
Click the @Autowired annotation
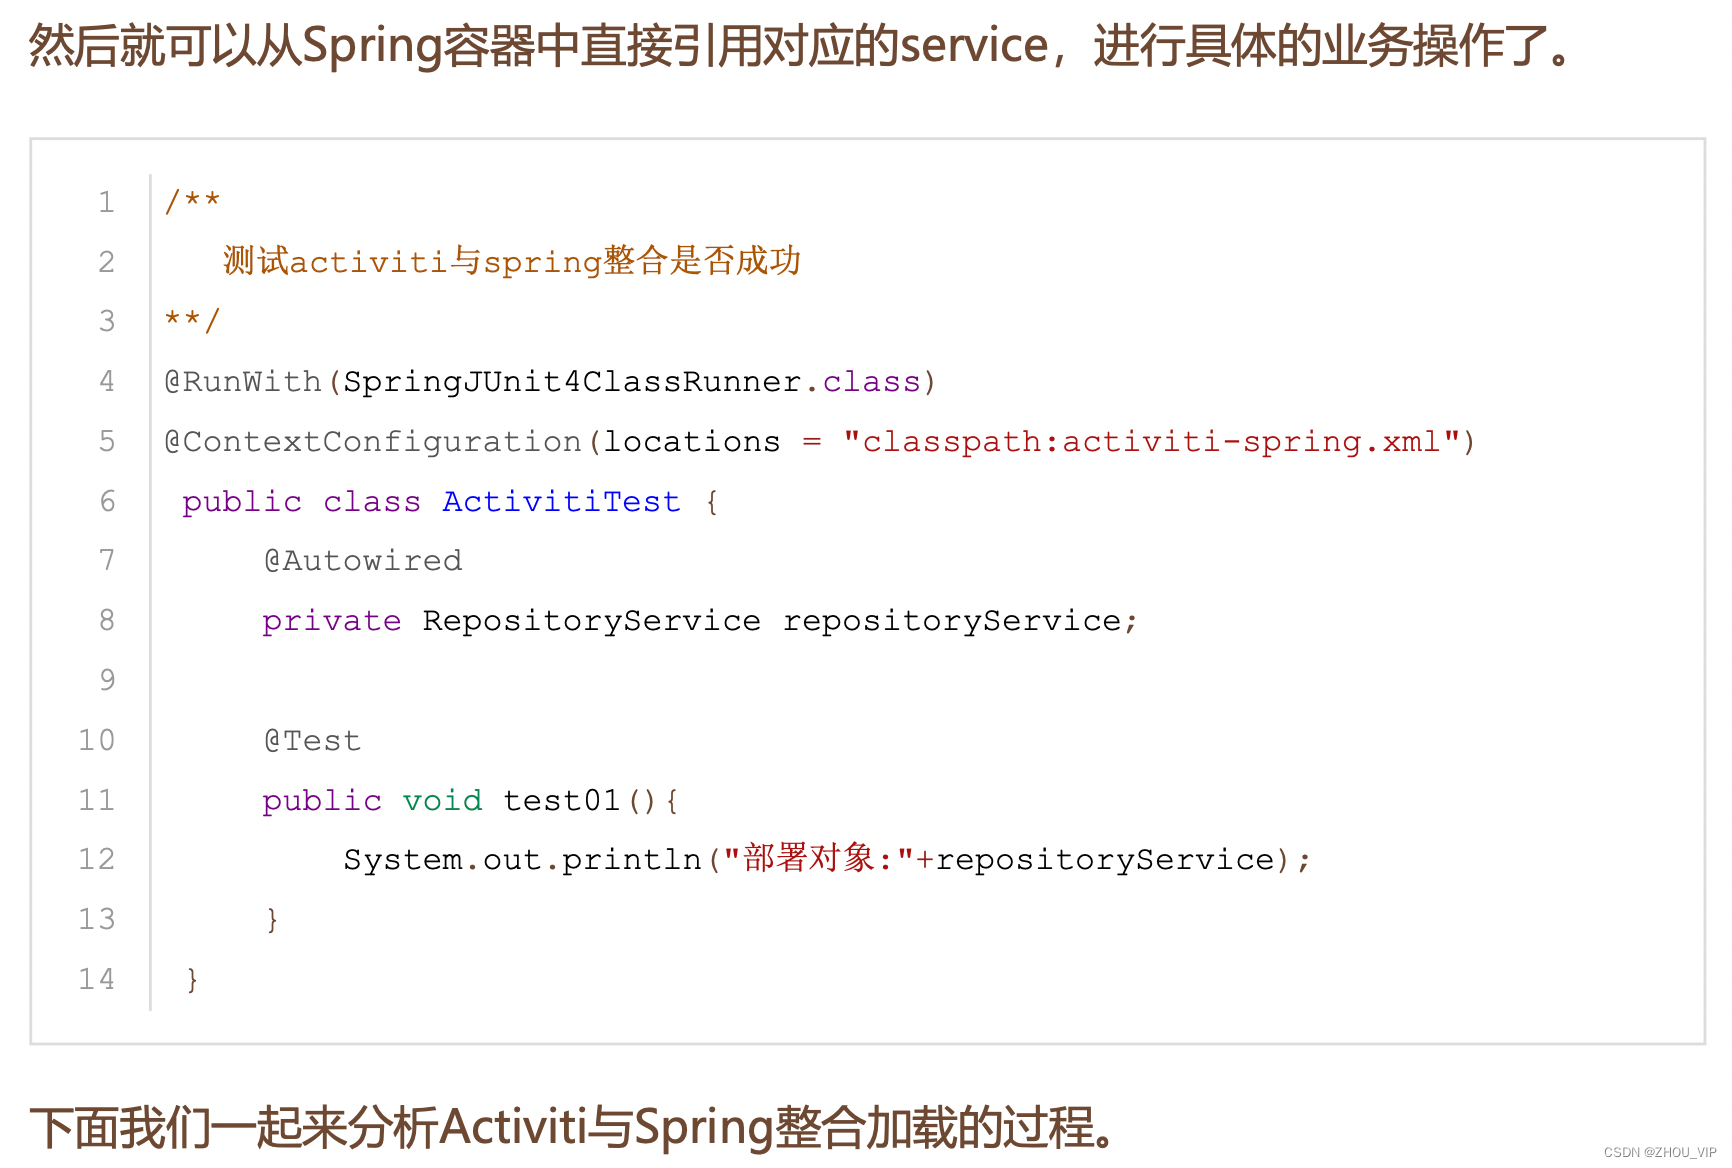click(x=362, y=560)
